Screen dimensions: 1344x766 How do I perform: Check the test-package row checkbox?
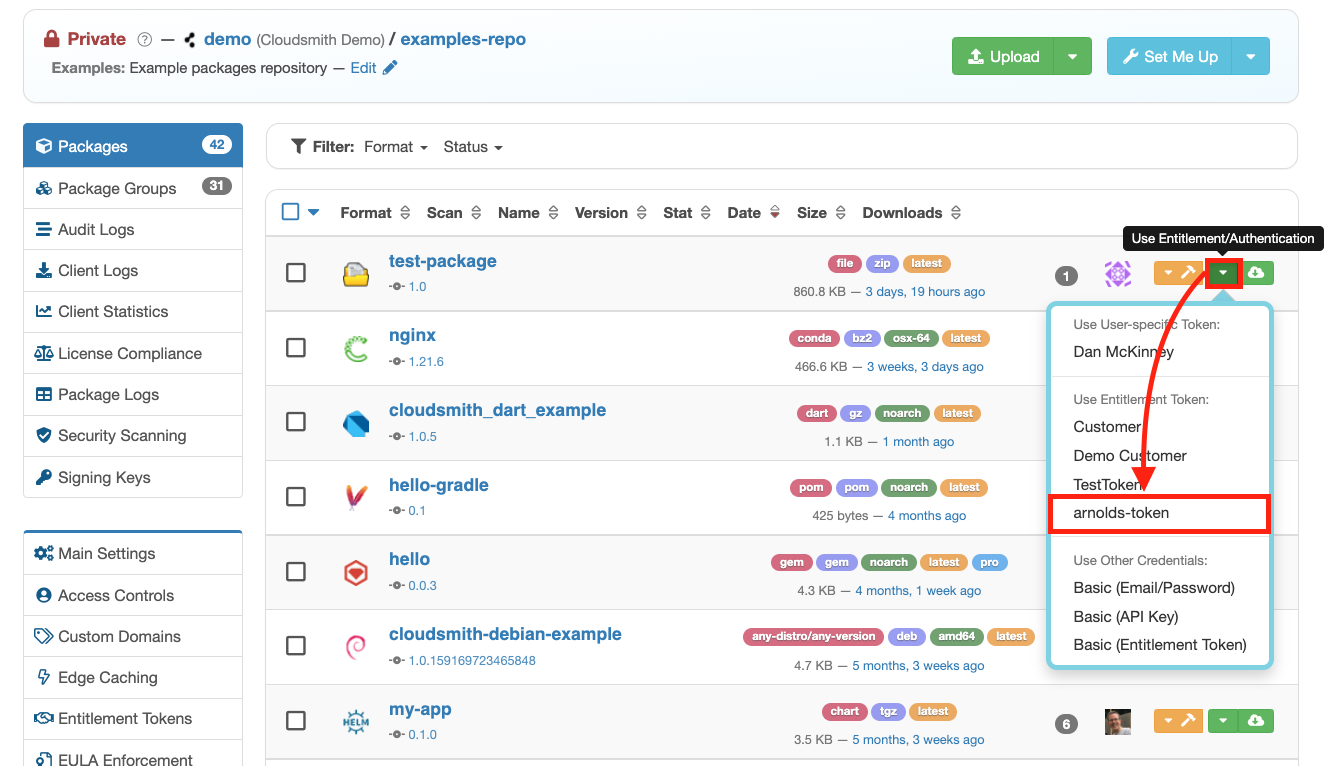(x=296, y=273)
